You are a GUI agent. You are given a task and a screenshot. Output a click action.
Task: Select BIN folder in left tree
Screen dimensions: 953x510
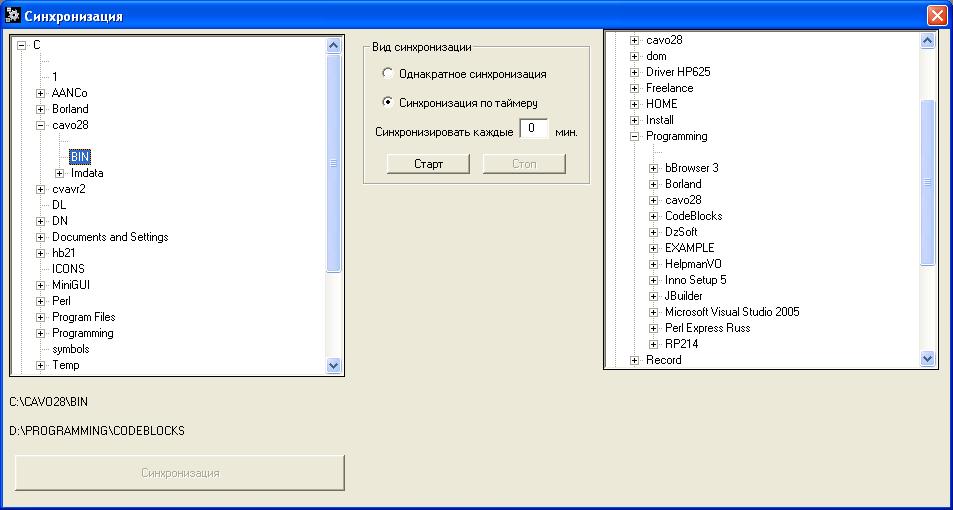80,157
